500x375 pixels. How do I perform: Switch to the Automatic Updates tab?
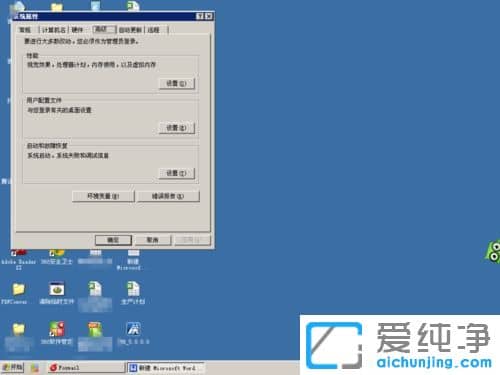pyautogui.click(x=130, y=30)
